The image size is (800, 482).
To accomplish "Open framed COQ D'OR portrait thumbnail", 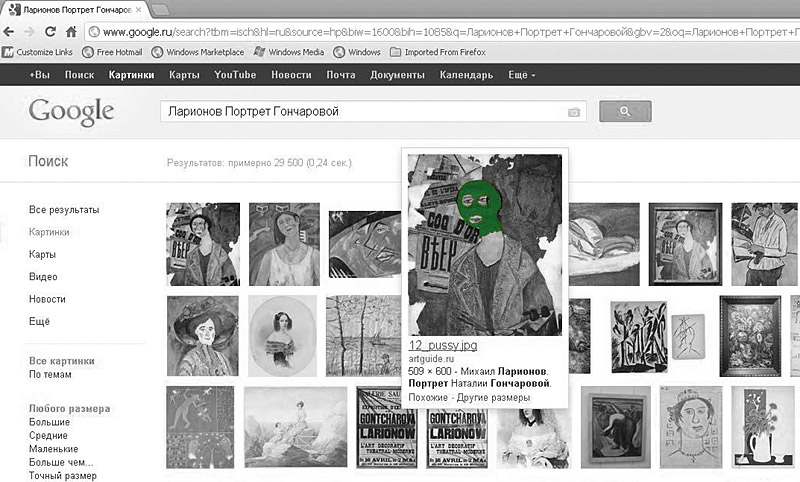I will tap(685, 244).
